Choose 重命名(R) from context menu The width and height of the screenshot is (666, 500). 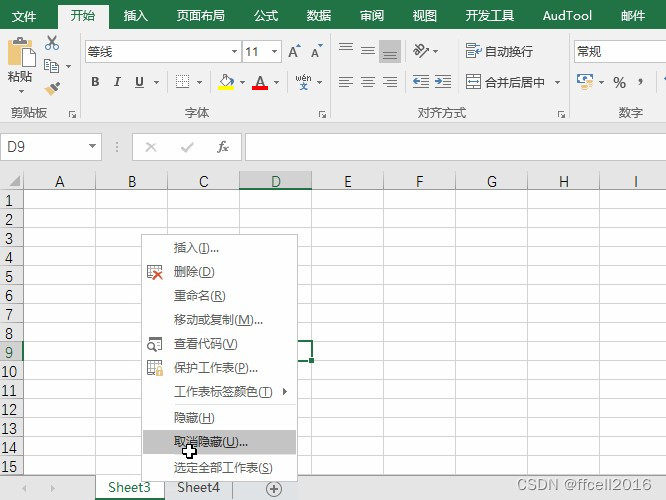(219, 296)
